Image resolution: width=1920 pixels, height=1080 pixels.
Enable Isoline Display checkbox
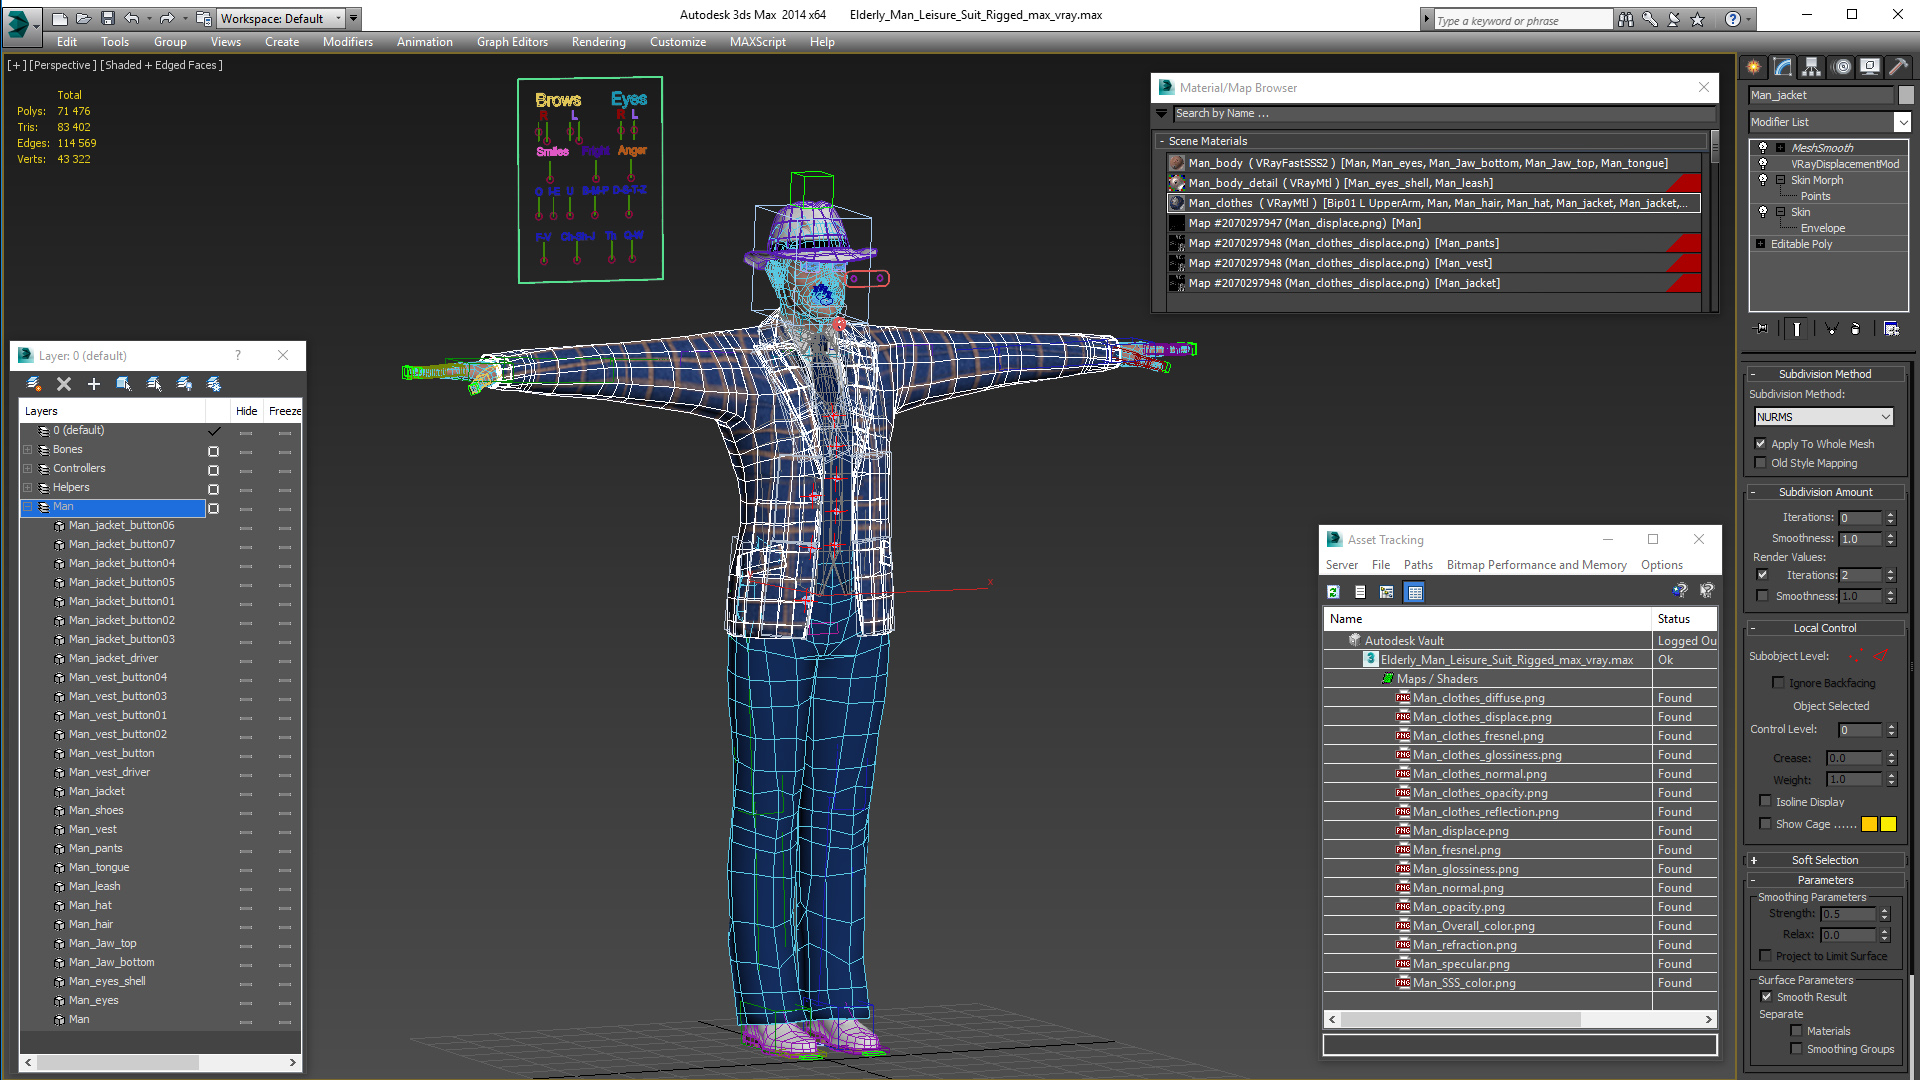tap(1765, 801)
